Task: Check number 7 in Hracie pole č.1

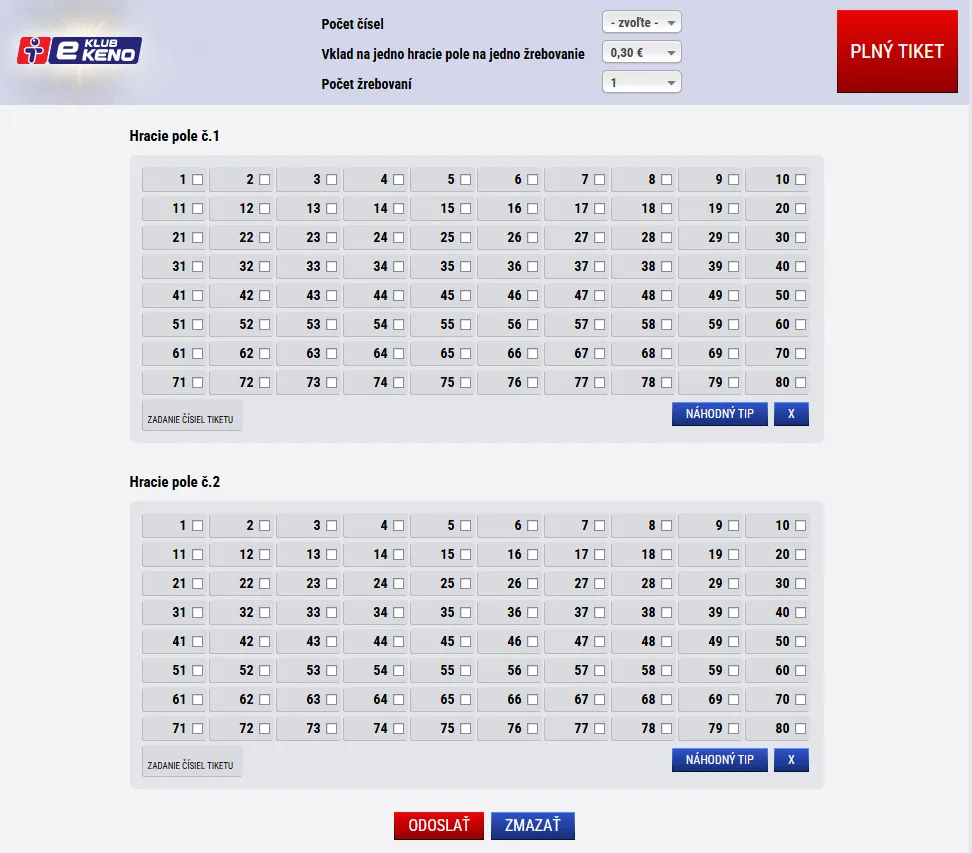Action: tap(599, 180)
